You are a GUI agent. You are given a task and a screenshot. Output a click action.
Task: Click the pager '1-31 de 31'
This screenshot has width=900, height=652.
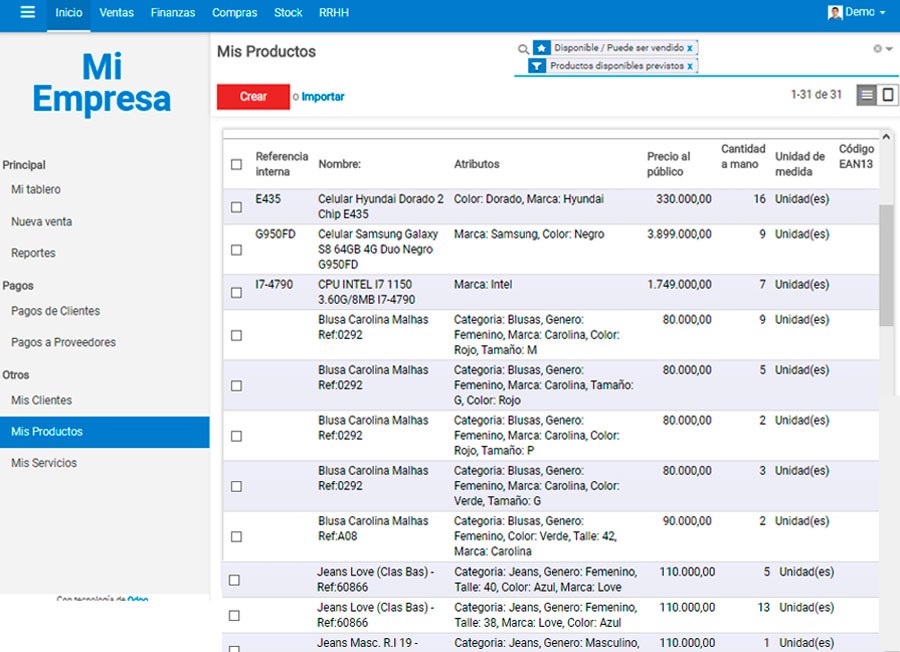[816, 95]
